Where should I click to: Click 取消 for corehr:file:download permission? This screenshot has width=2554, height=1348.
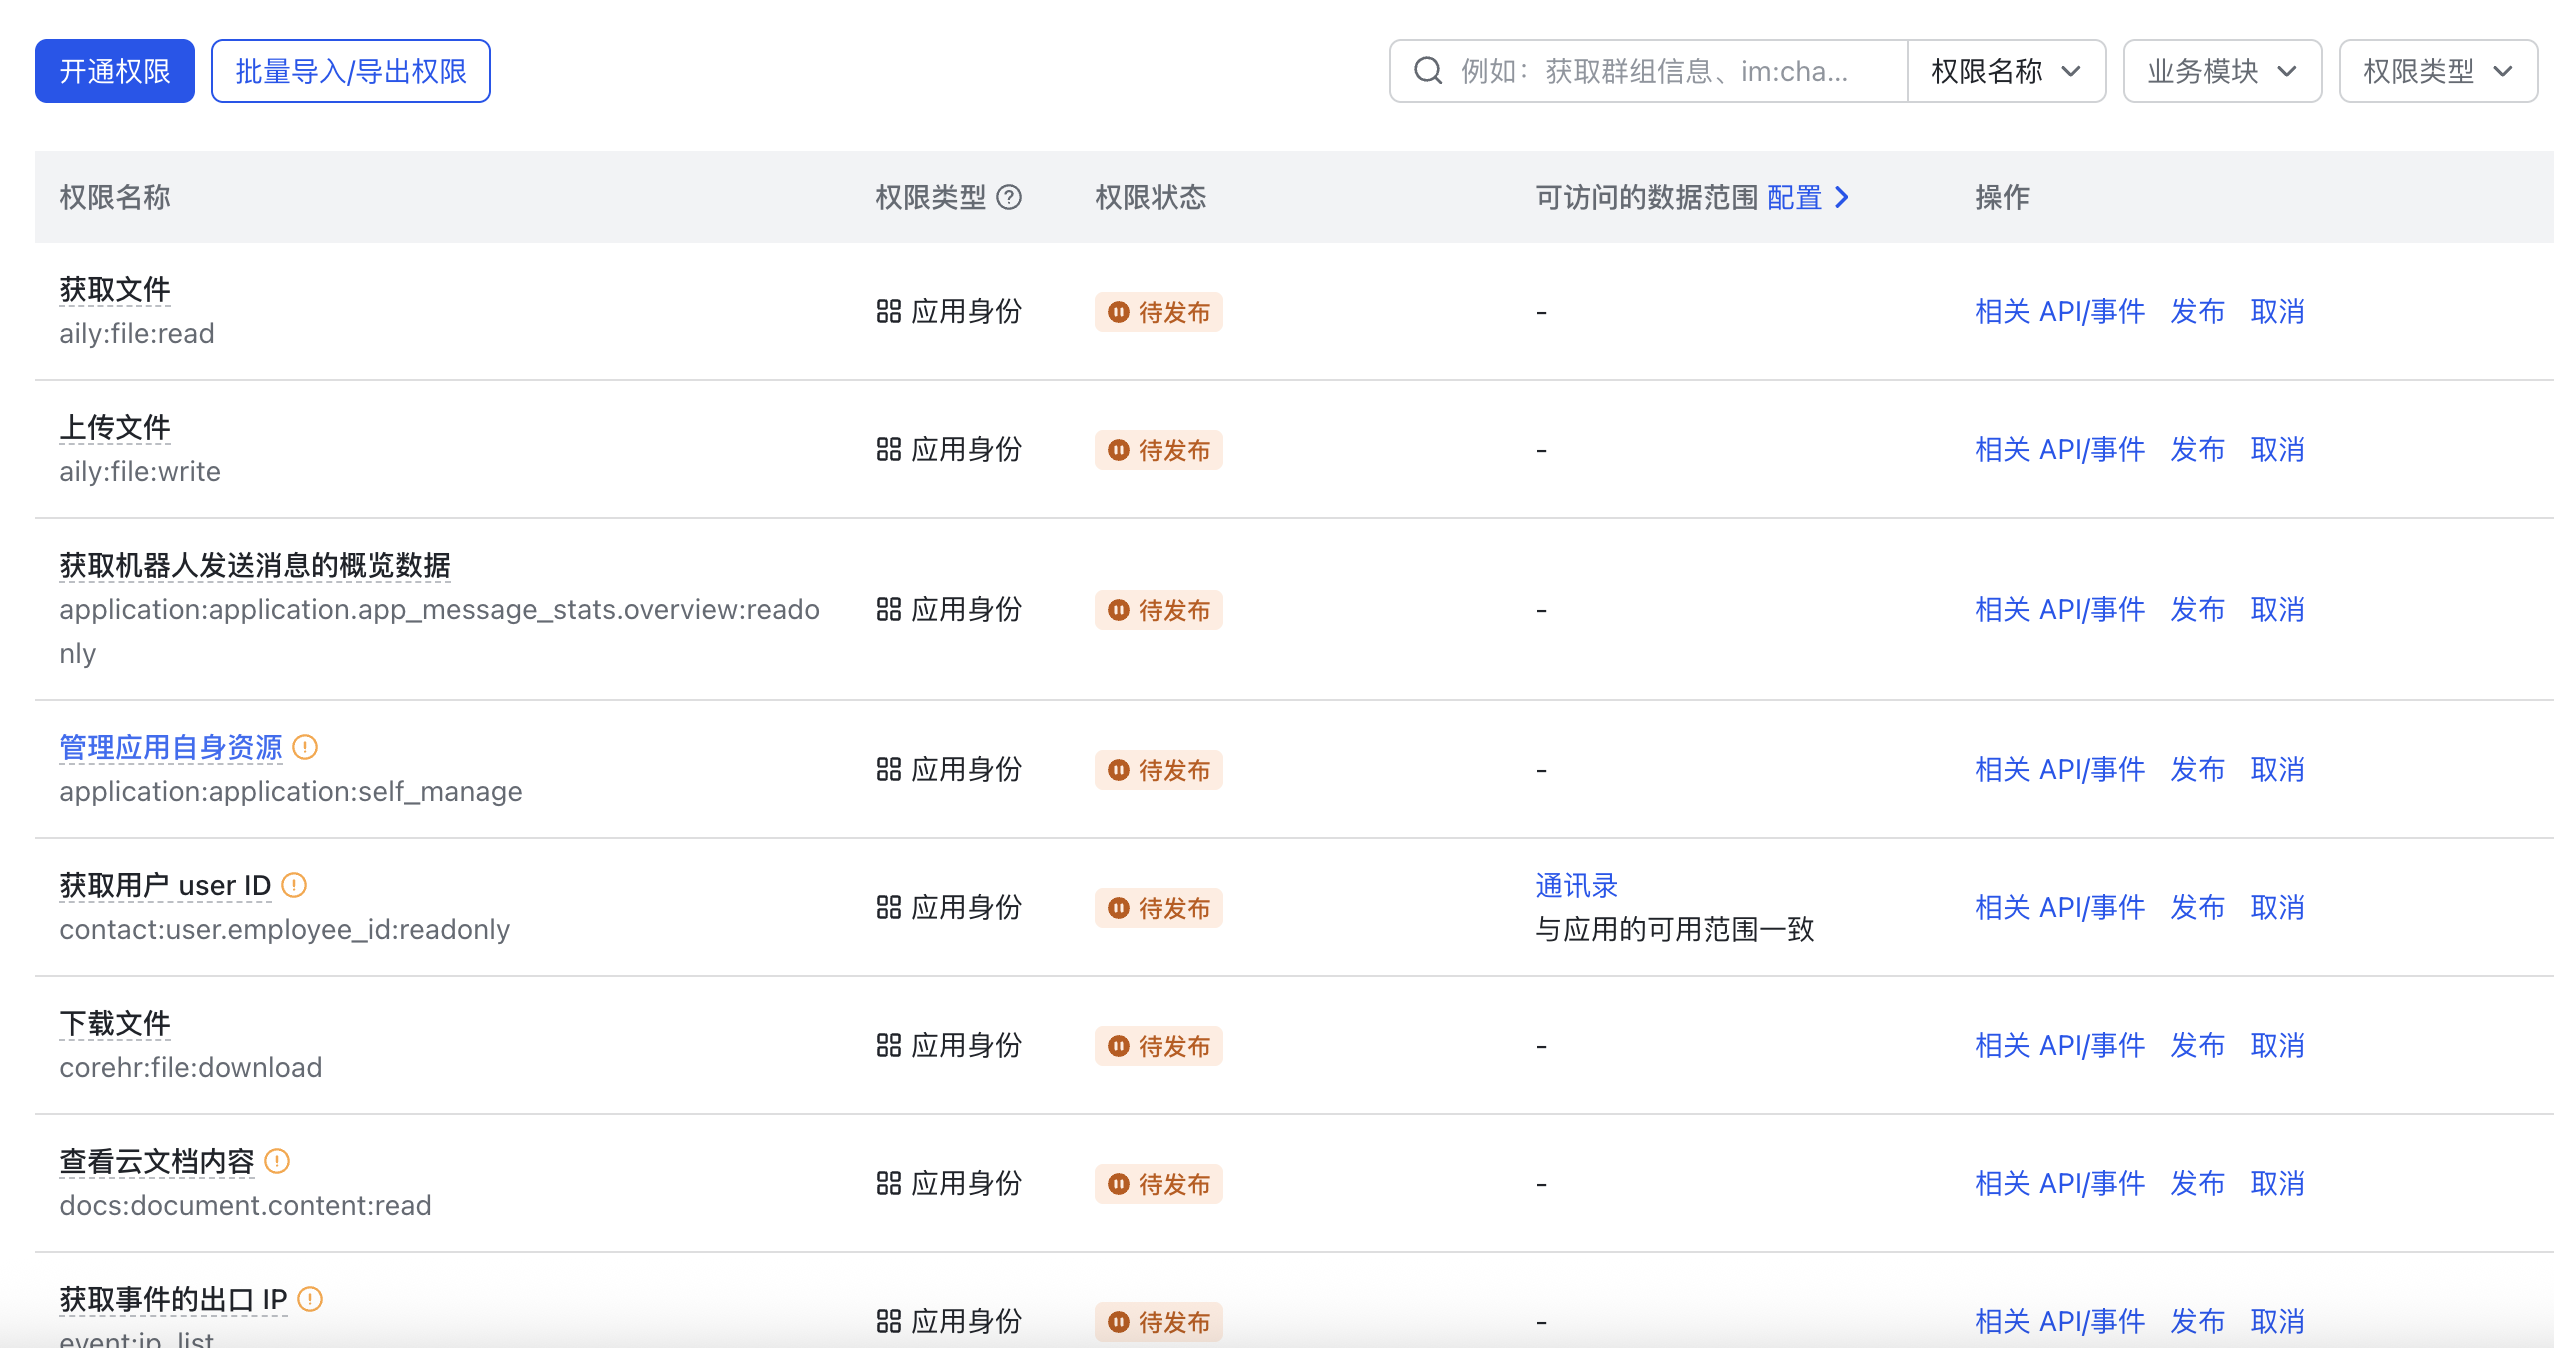[x=2277, y=1046]
